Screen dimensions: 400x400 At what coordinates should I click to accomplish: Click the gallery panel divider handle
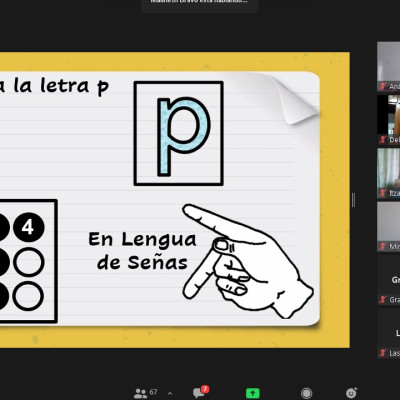pyautogui.click(x=353, y=200)
